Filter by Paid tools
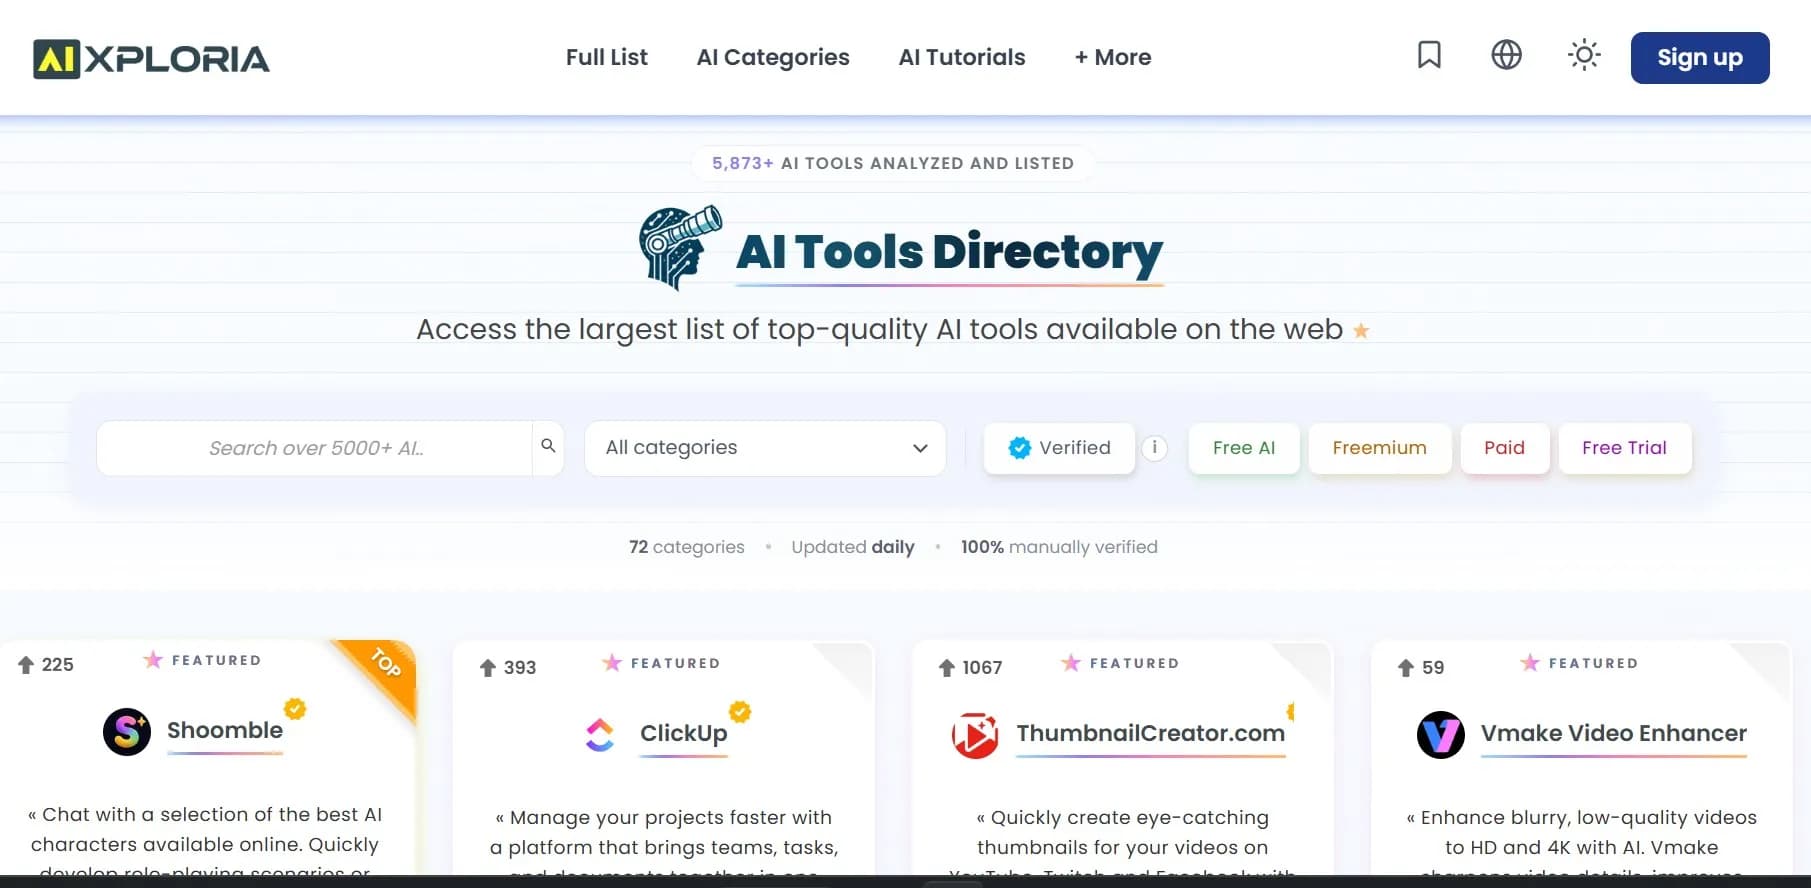 pos(1505,448)
